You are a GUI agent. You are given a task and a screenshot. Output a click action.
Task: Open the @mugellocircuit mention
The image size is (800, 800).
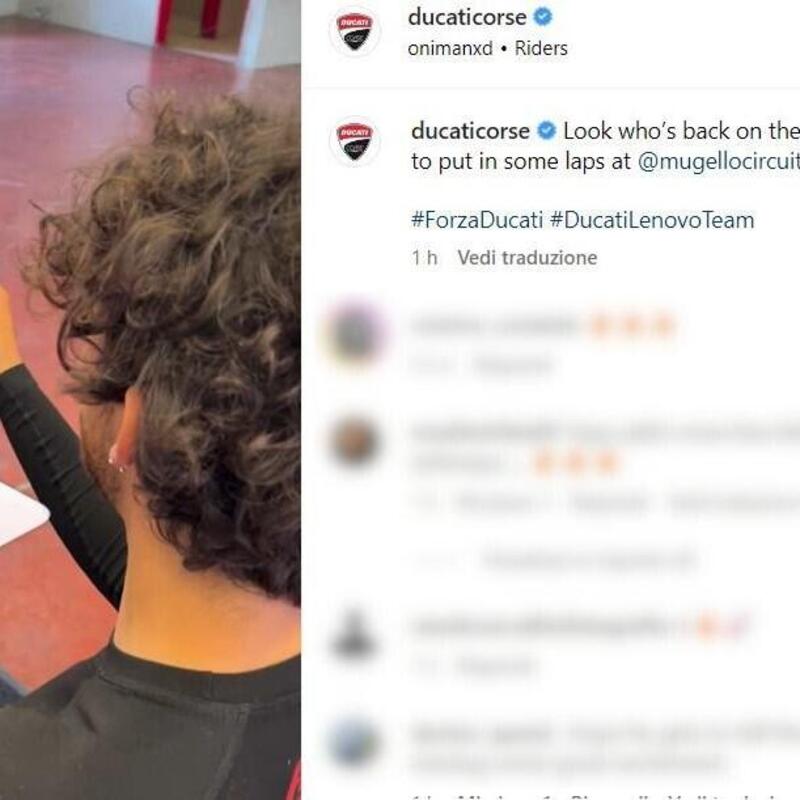[718, 162]
